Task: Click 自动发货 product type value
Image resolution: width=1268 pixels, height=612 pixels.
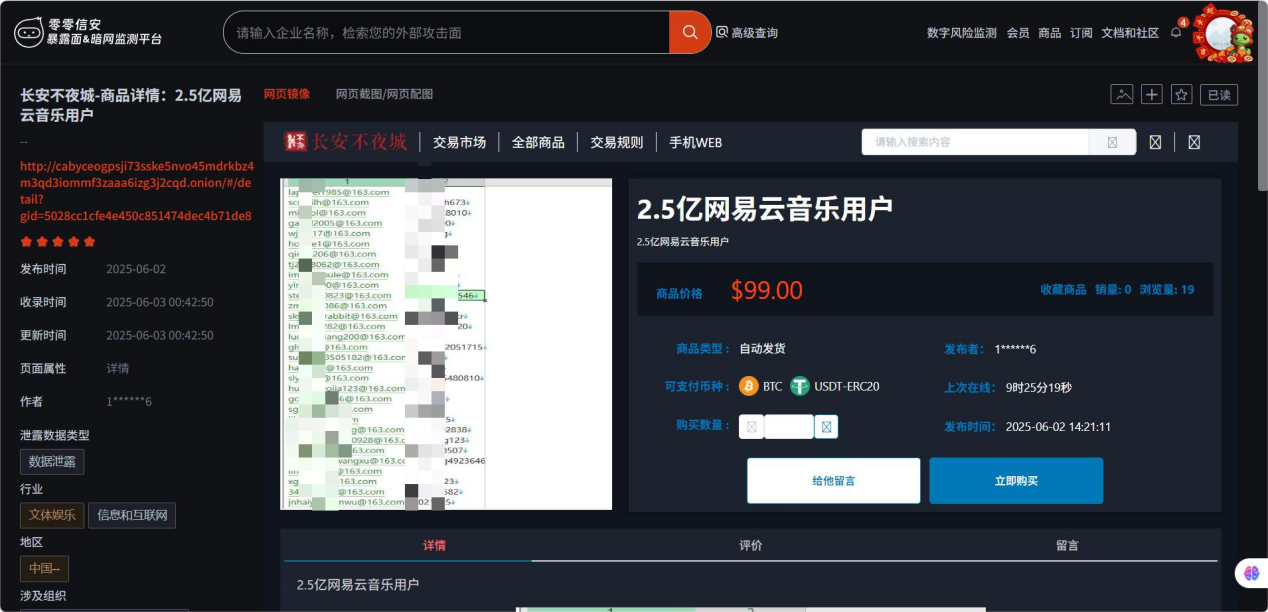Action: coord(762,349)
